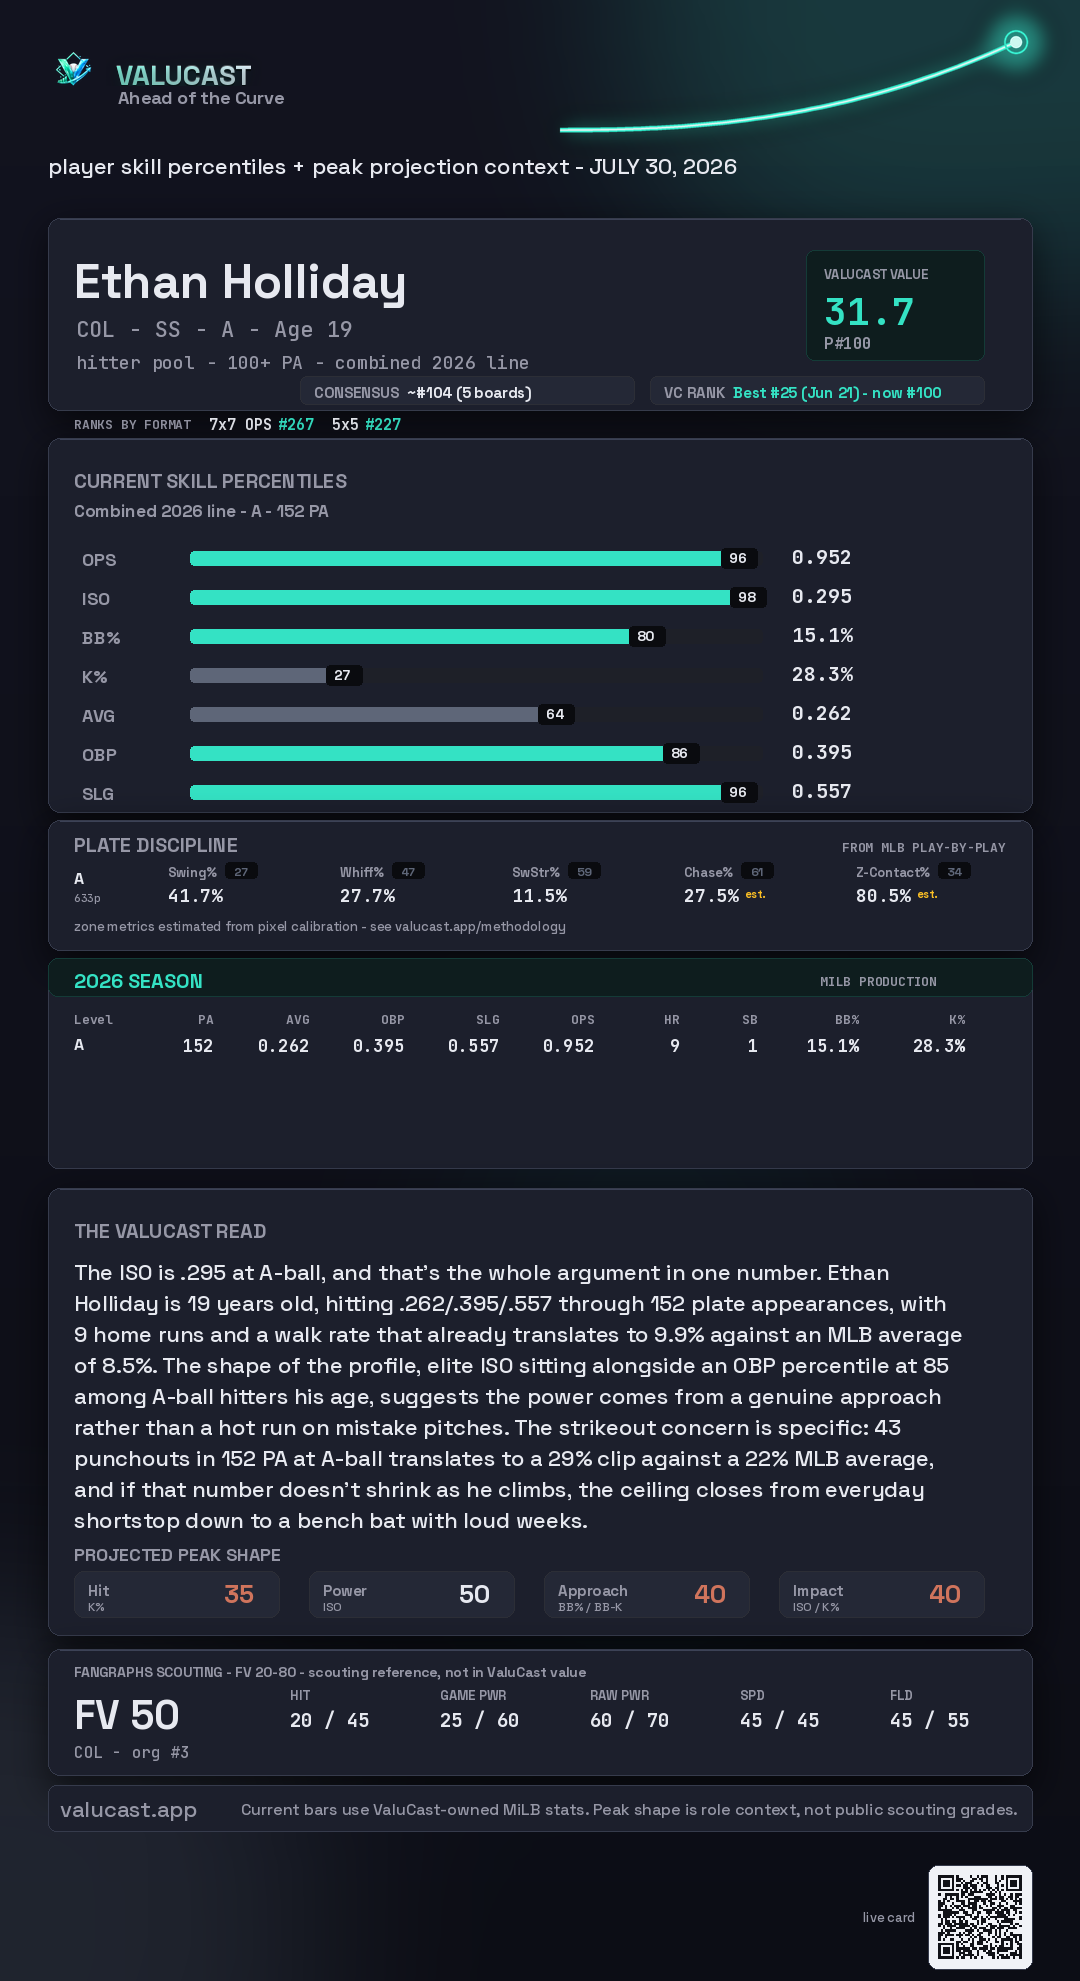Click the 7x7 OPS #267 rank
This screenshot has width=1080, height=1981.
[x=261, y=424]
